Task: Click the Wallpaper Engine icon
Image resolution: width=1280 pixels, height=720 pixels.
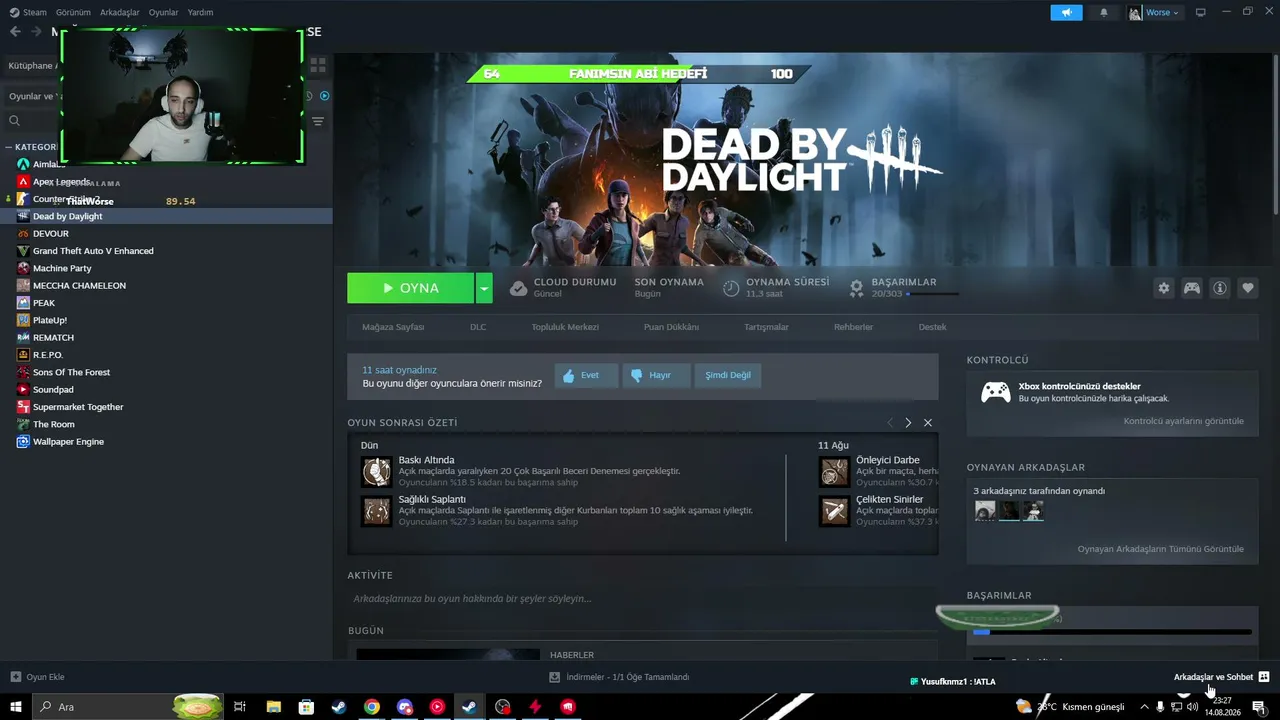Action: click(x=24, y=442)
